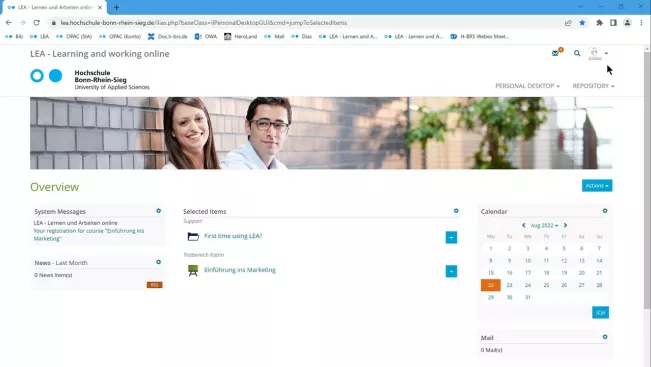Reload the current page

pyautogui.click(x=37, y=23)
